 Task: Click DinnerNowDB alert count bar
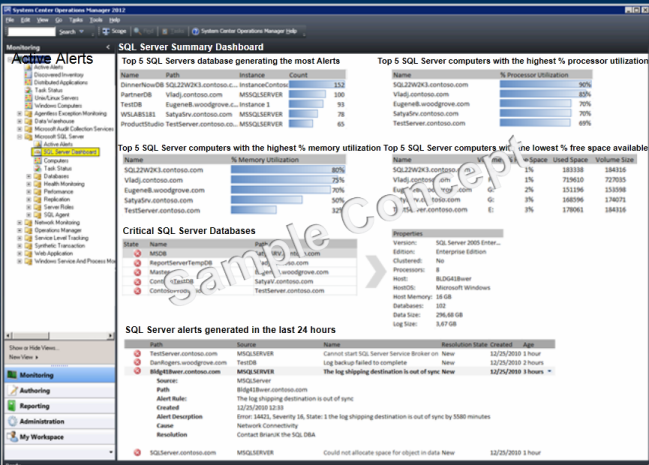[317, 84]
